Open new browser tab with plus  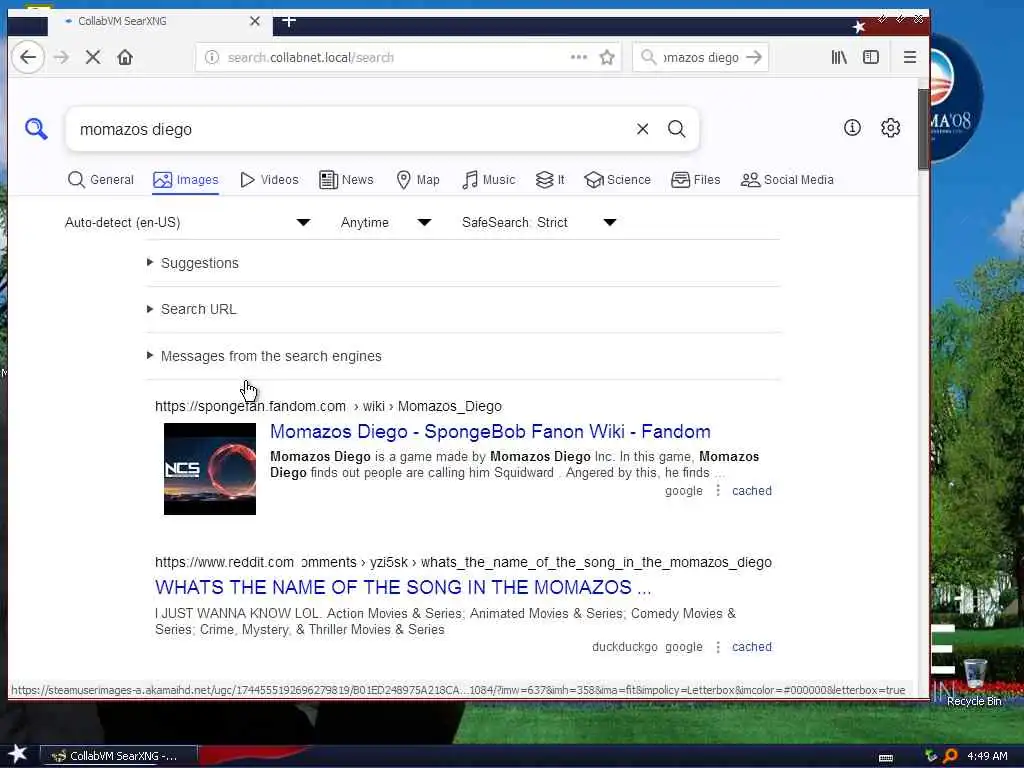[289, 21]
